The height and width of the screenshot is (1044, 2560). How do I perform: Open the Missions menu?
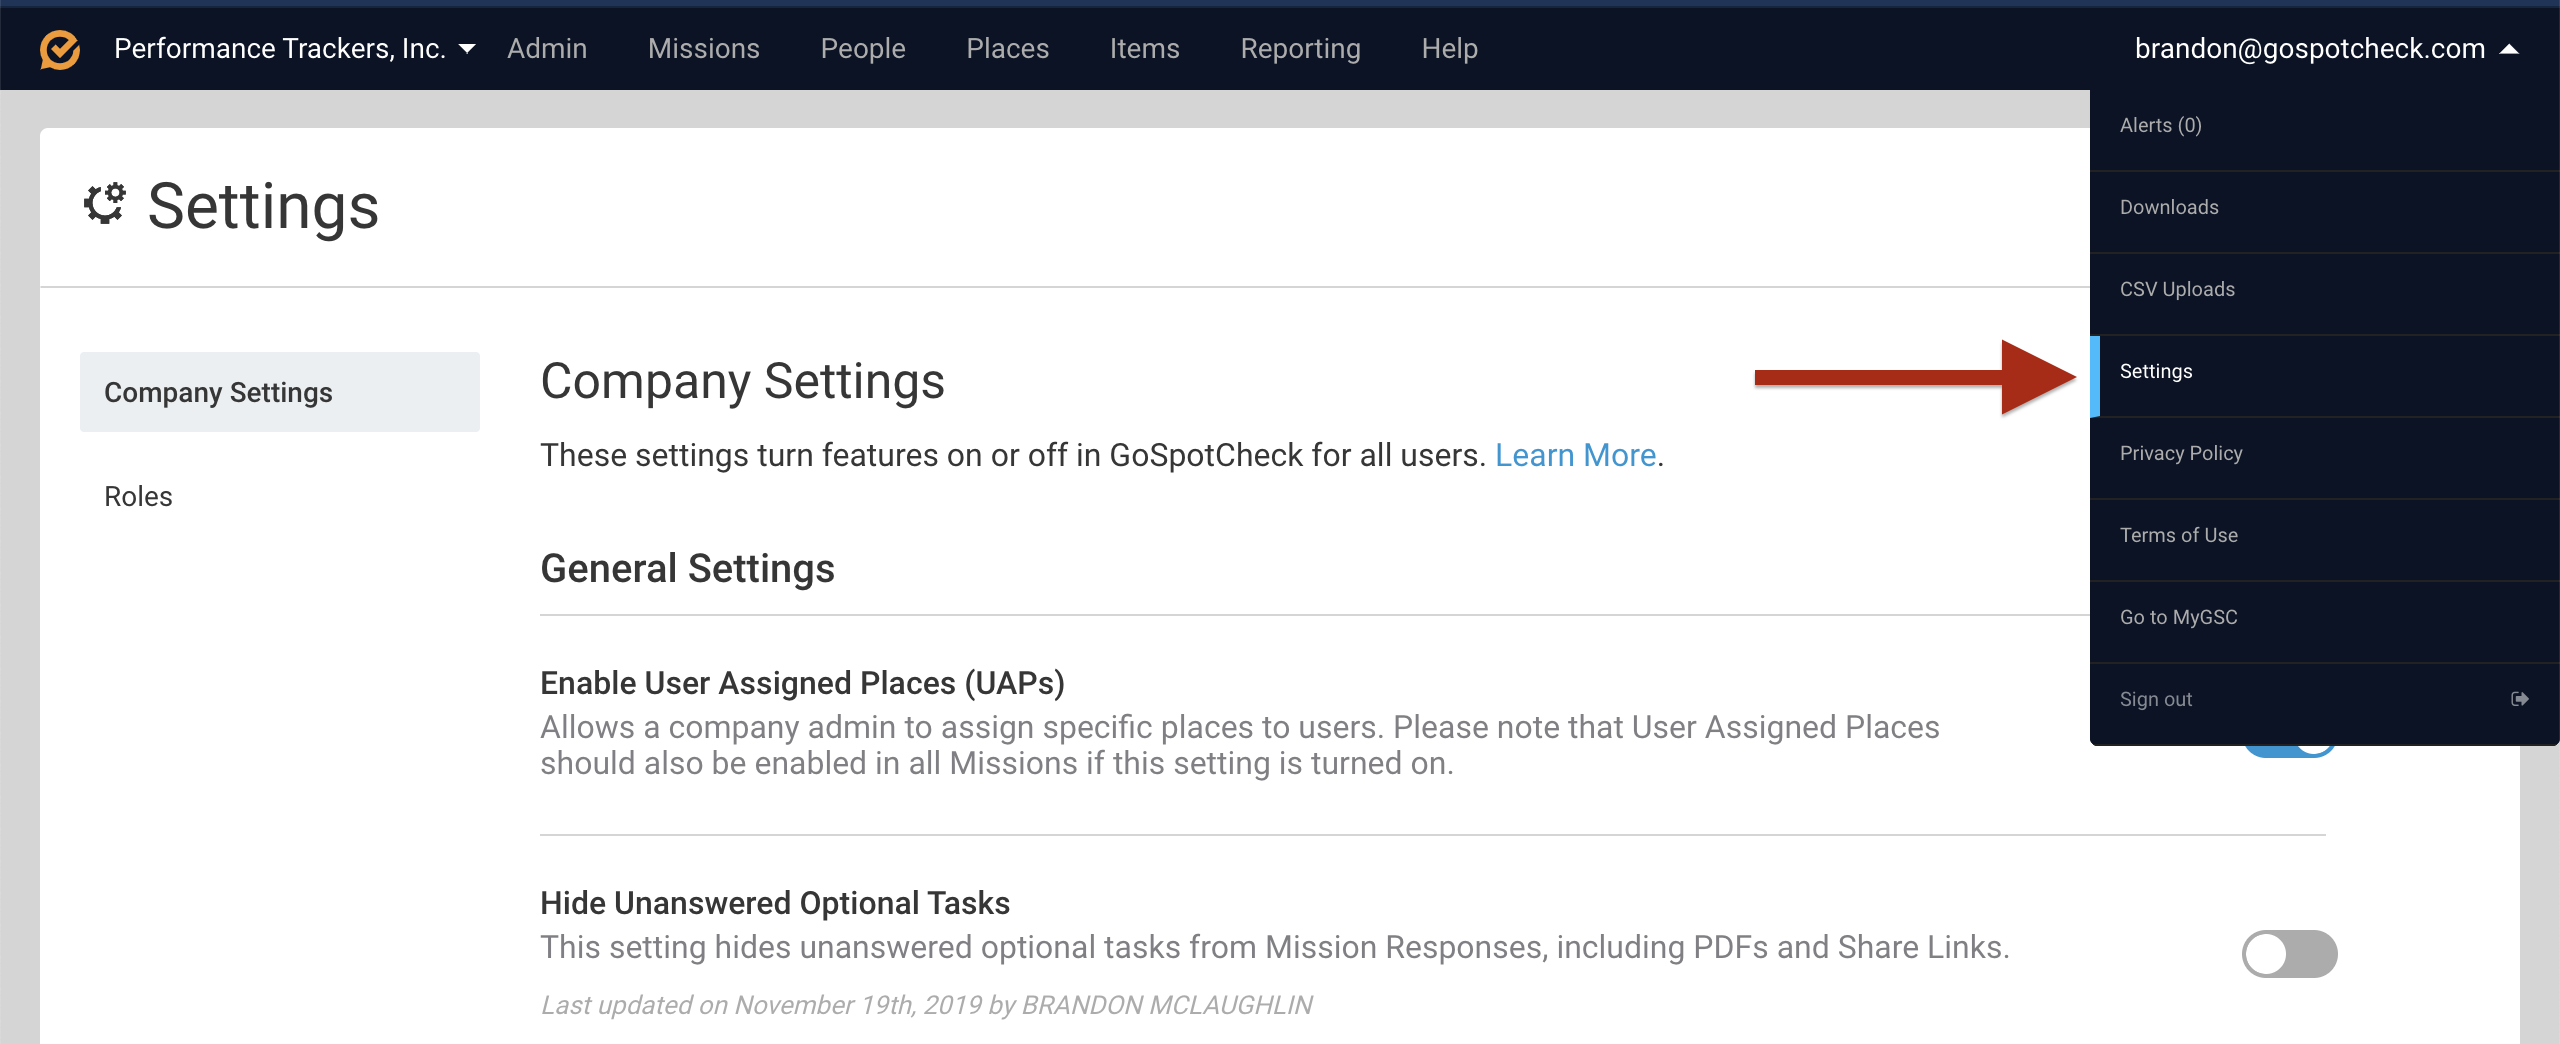pyautogui.click(x=704, y=49)
